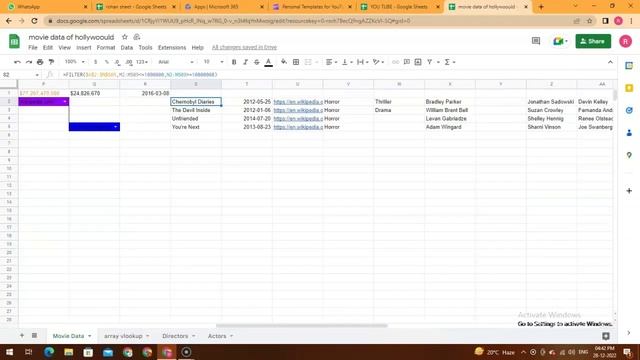Collapse the toolbar with the chevron
Screen dimensions: 640x360
point(610,62)
